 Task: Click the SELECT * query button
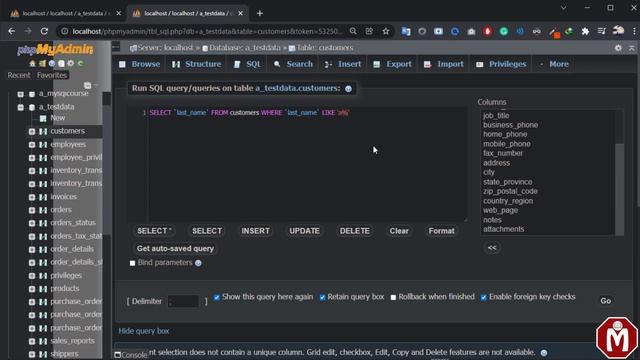tap(154, 231)
